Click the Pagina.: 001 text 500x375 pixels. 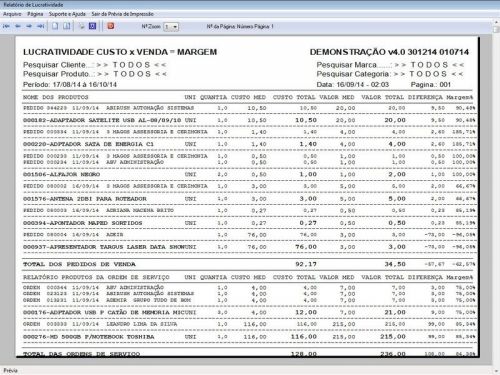tap(431, 84)
